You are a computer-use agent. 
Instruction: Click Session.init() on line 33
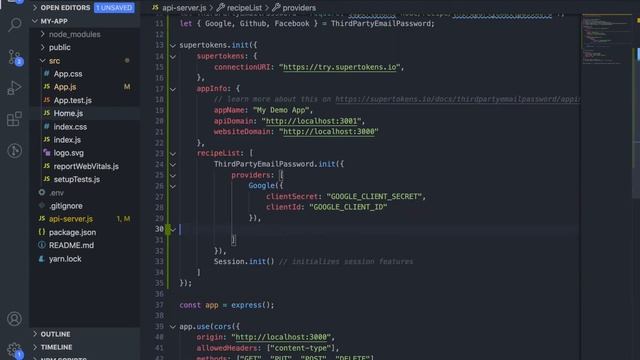244,261
